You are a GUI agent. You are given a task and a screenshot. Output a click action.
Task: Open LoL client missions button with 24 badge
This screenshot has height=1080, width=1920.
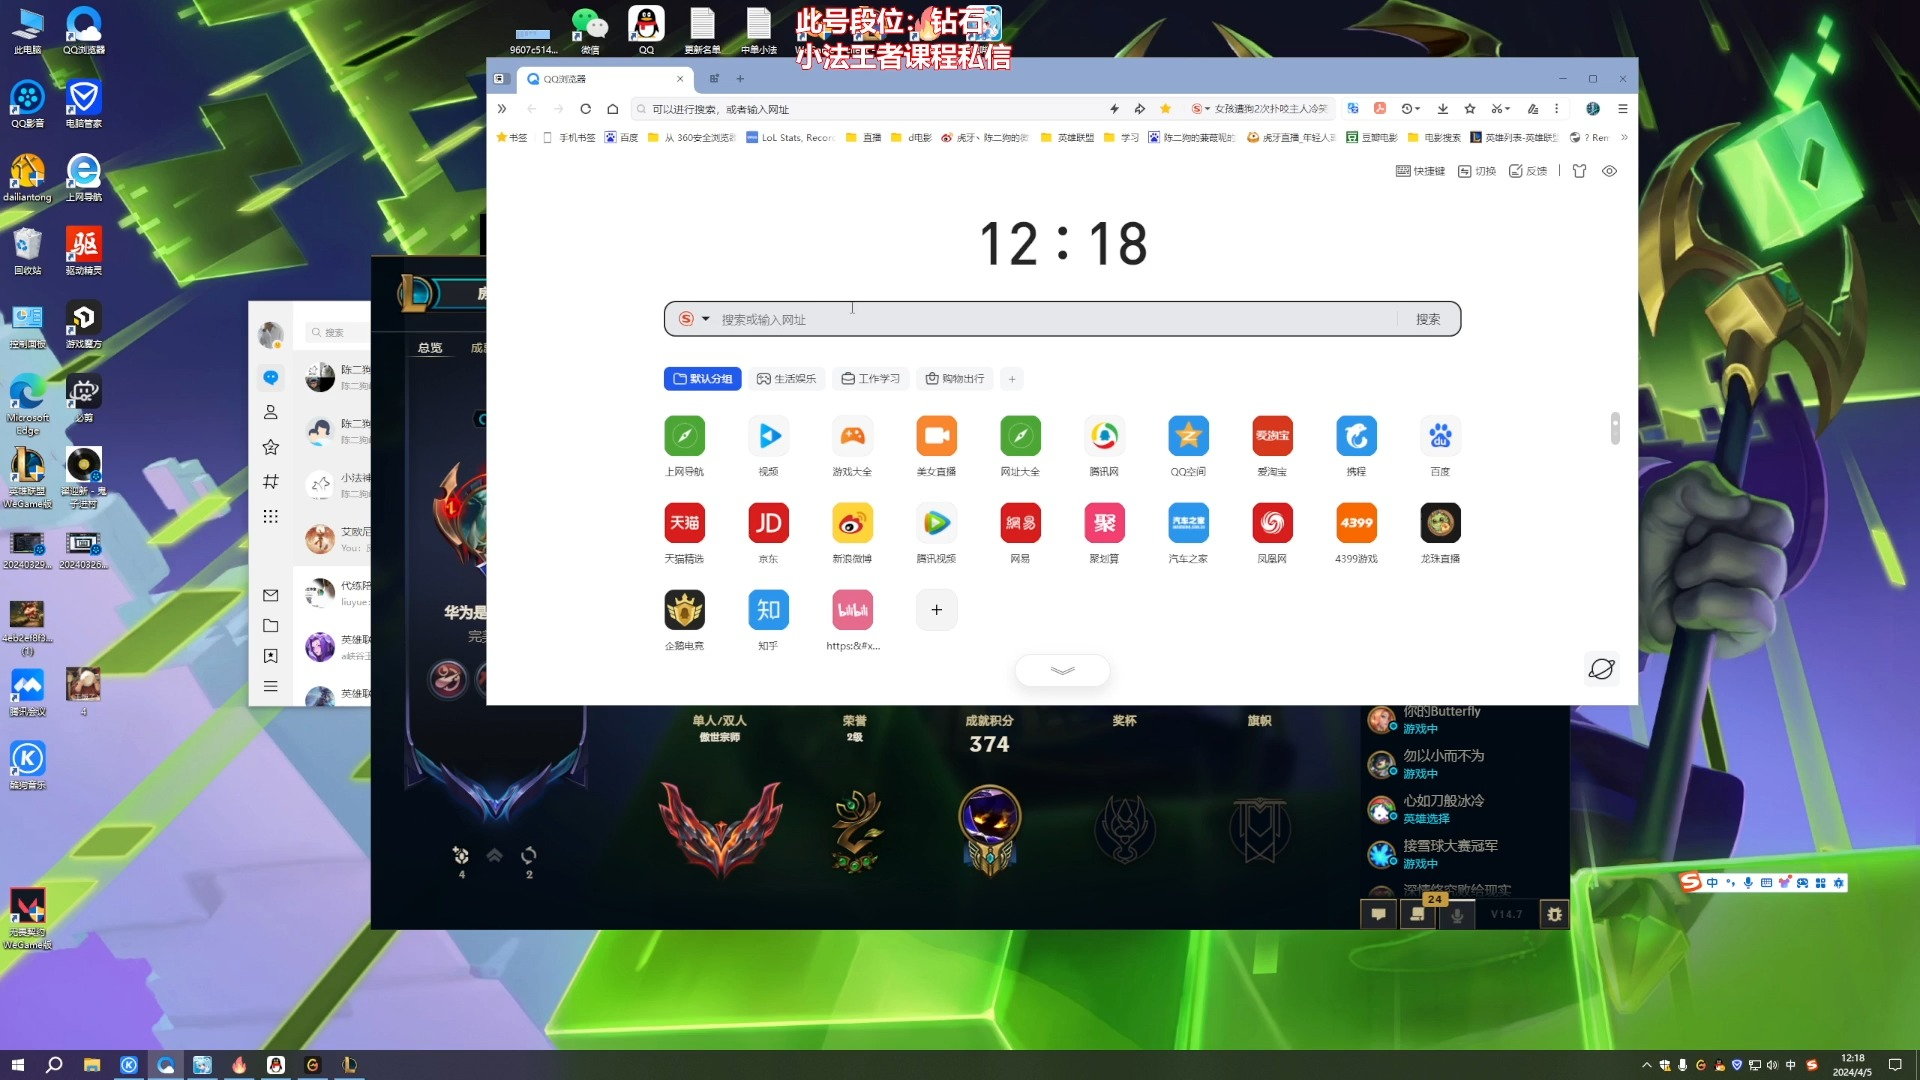[x=1417, y=914]
